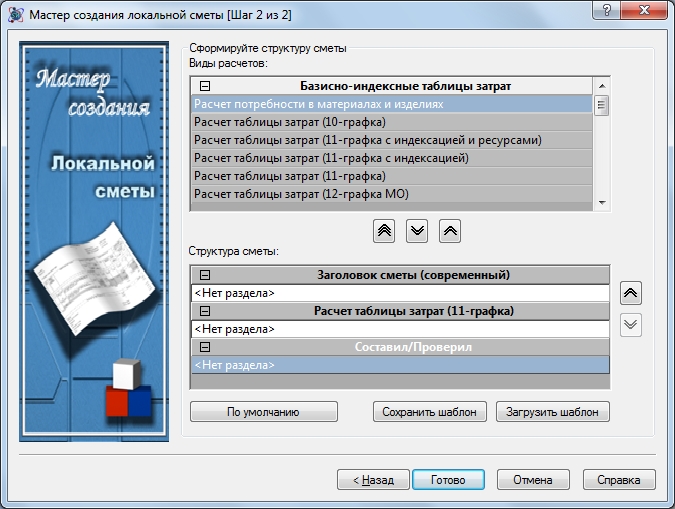Collapse the Базисно-индексные таблицы затрат group
This screenshot has width=675, height=509.
click(x=205, y=86)
